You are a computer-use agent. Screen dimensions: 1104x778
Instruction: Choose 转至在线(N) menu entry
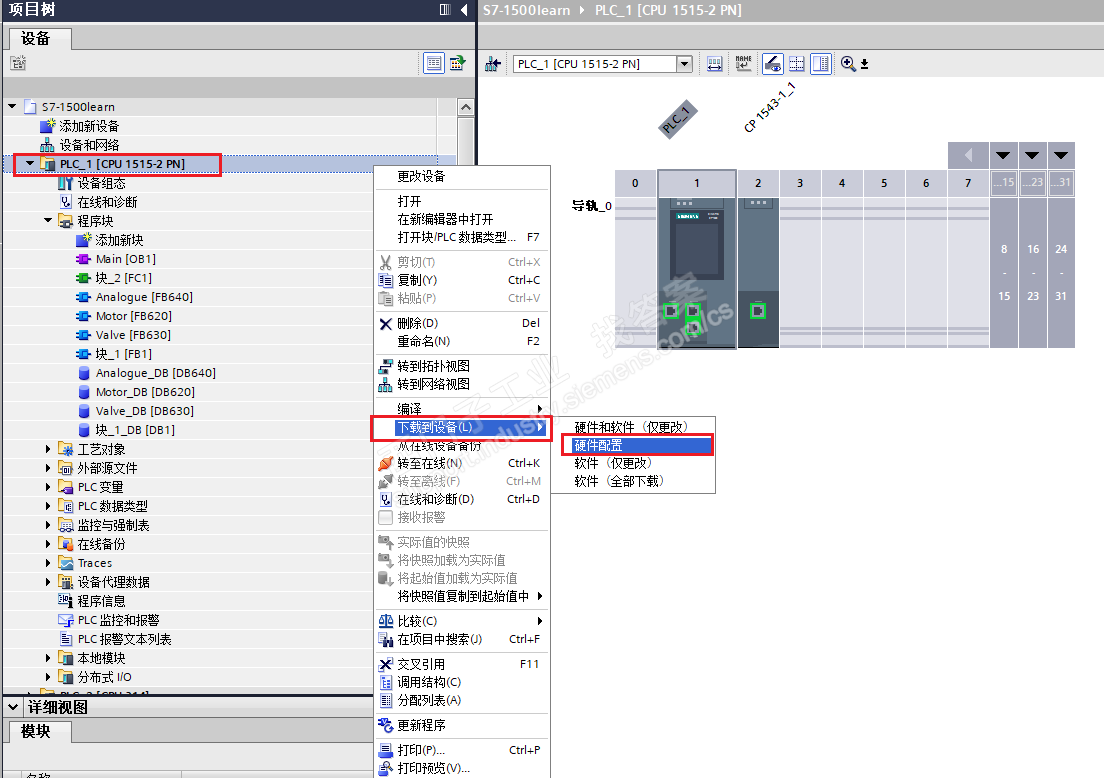coord(462,463)
